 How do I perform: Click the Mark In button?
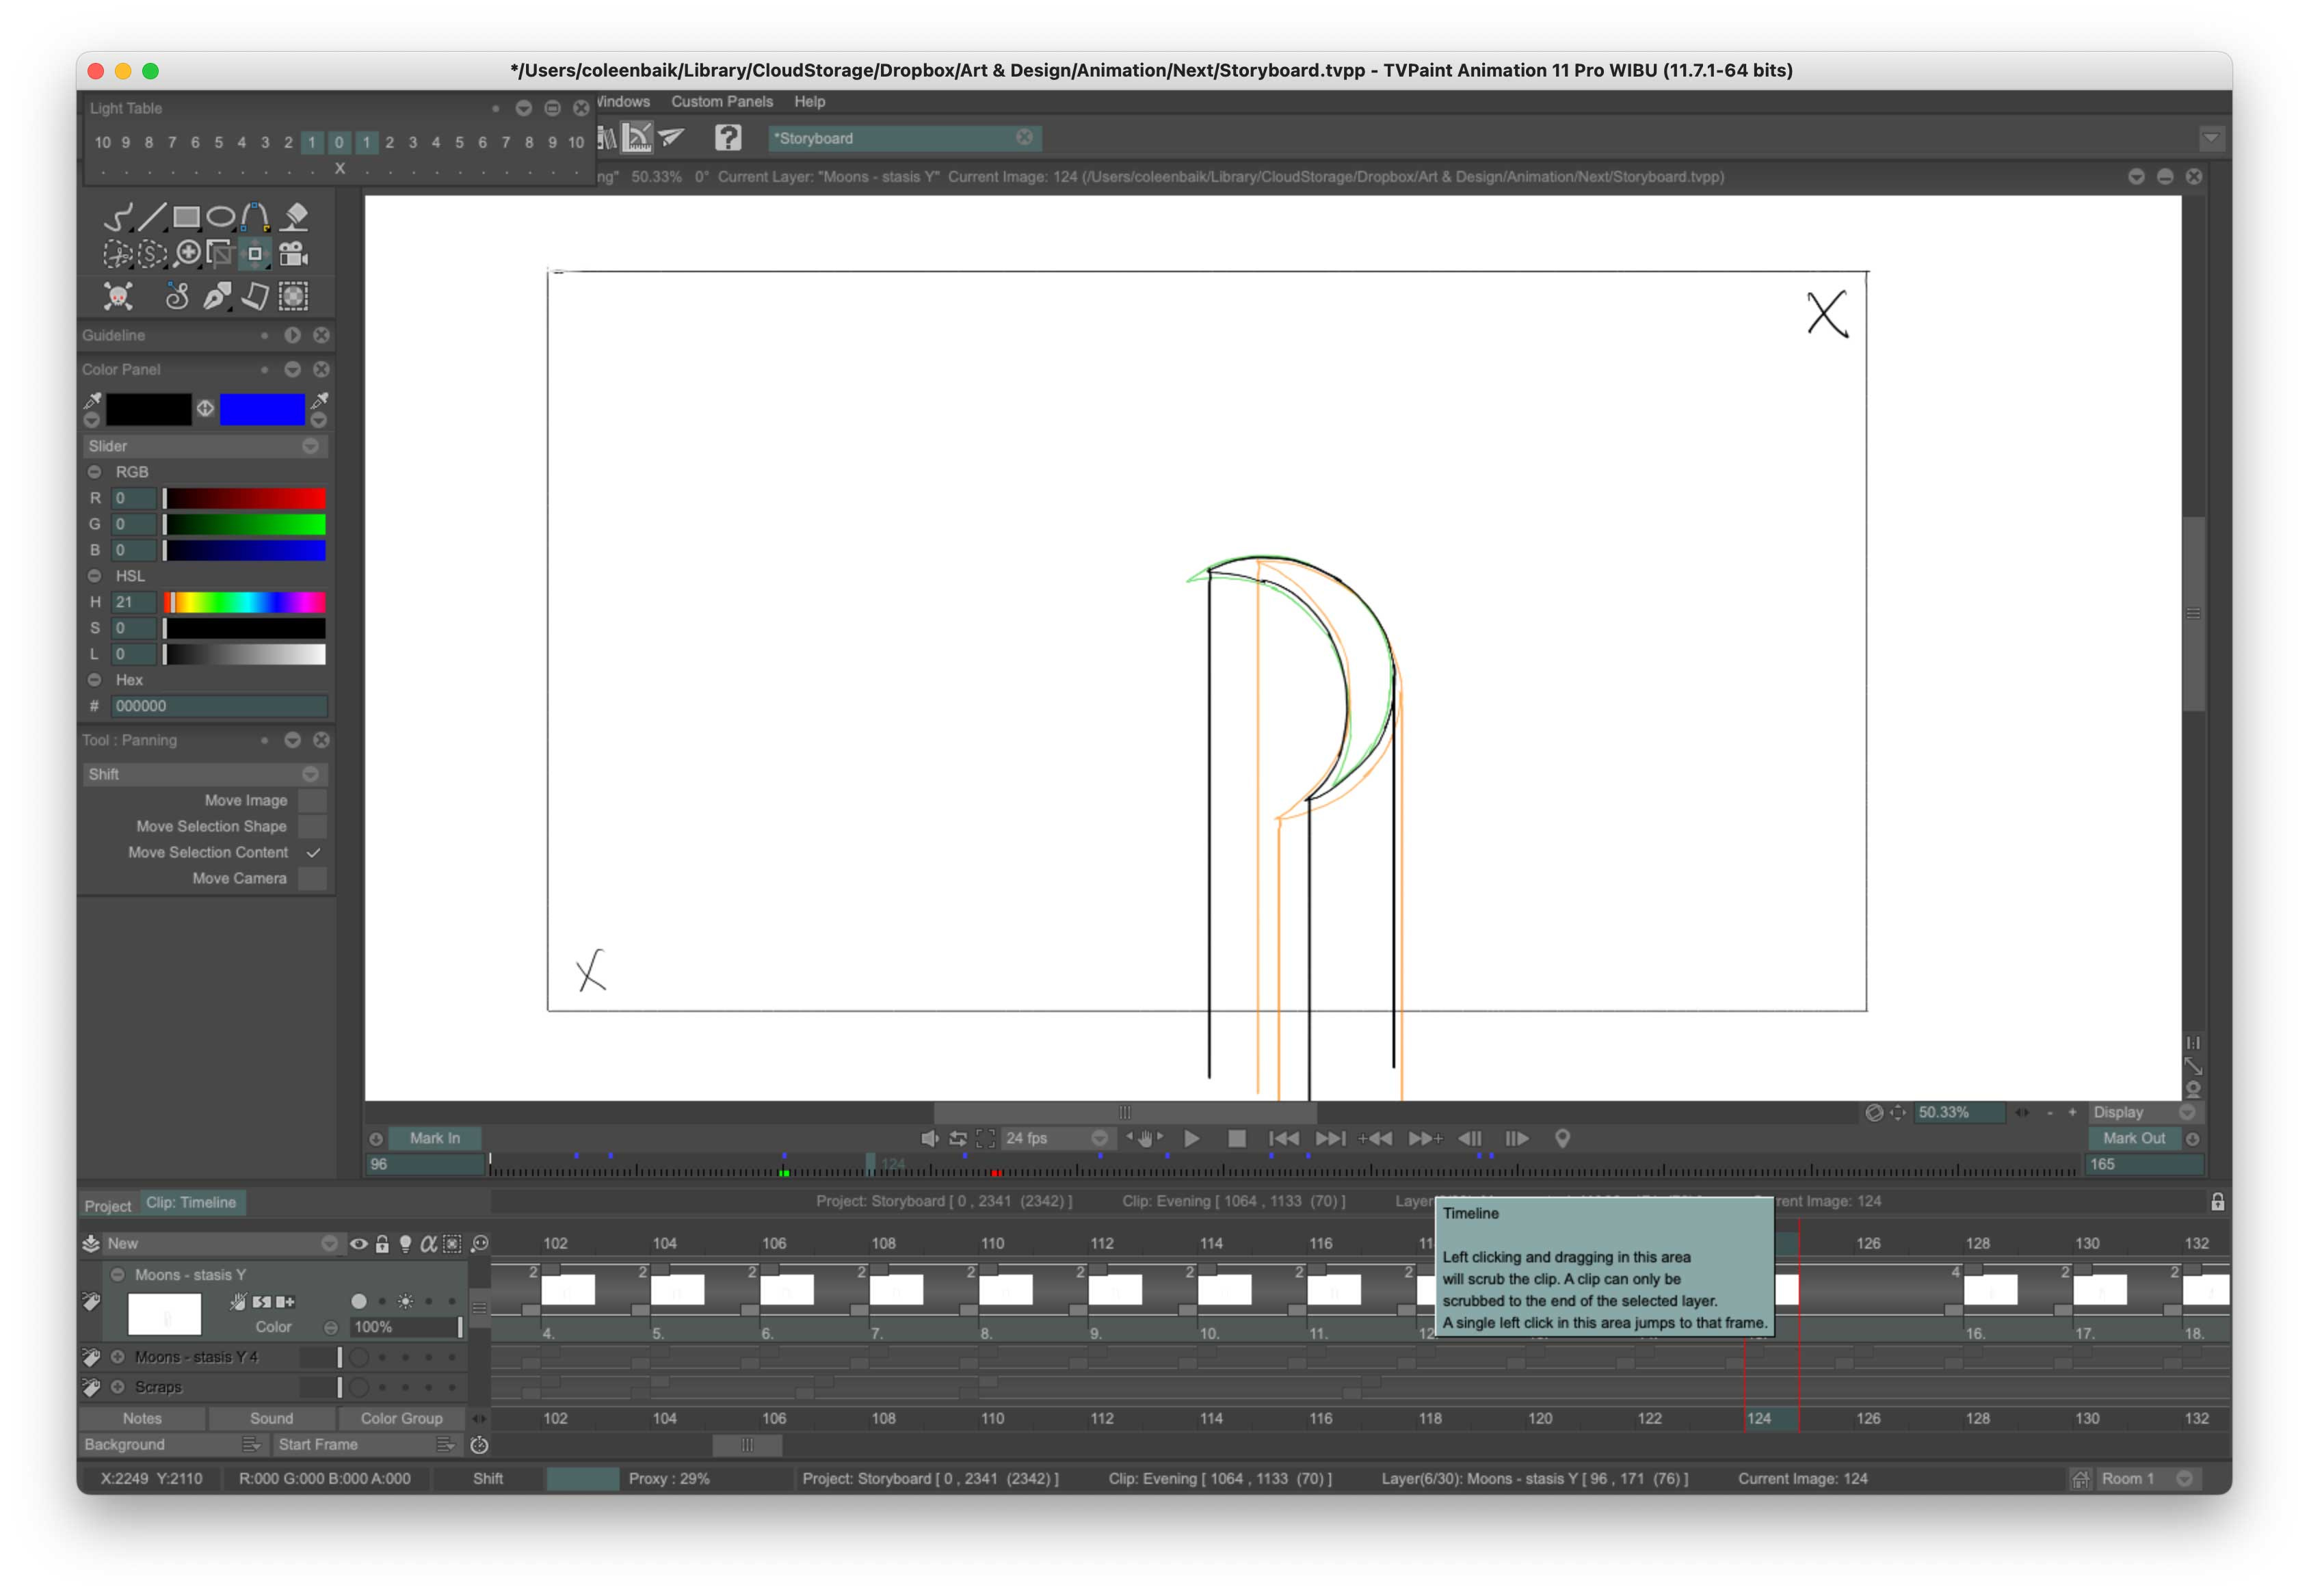[x=434, y=1138]
